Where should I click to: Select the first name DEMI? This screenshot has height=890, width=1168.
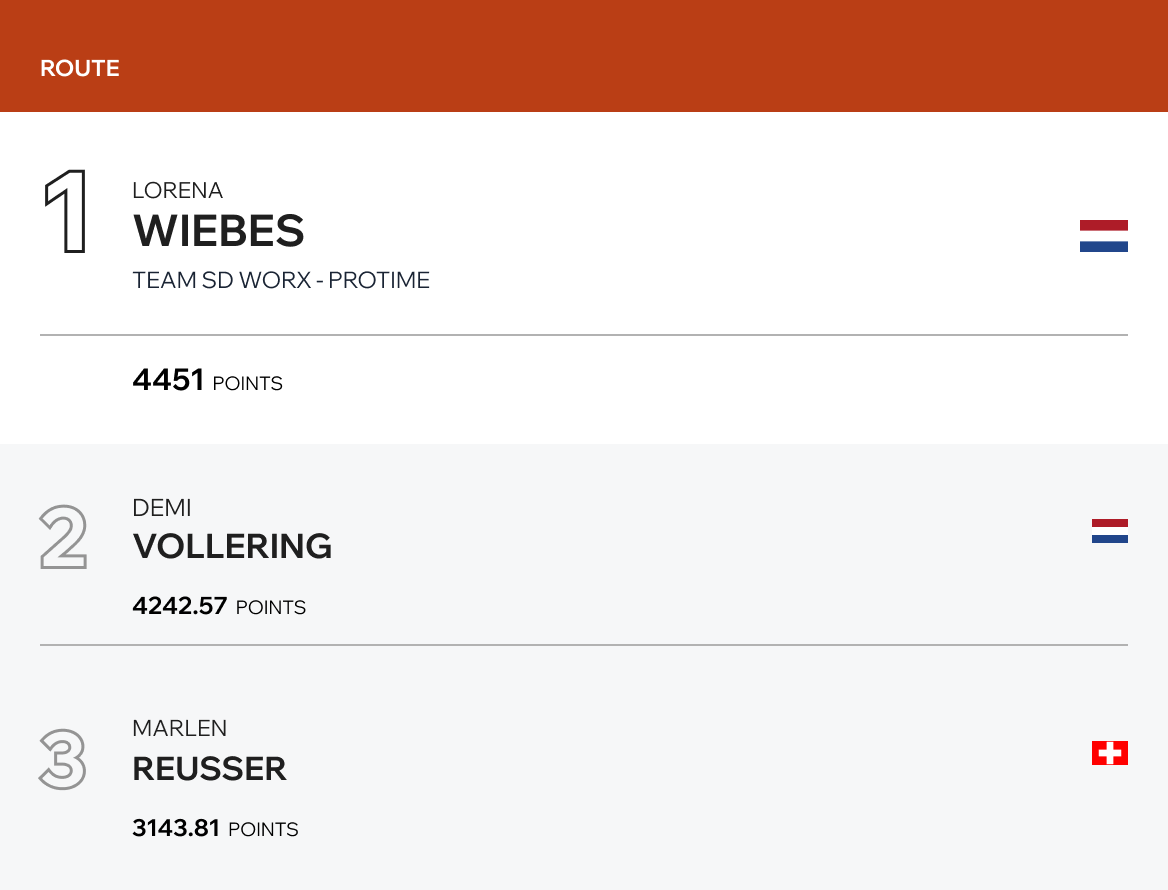[x=161, y=508]
